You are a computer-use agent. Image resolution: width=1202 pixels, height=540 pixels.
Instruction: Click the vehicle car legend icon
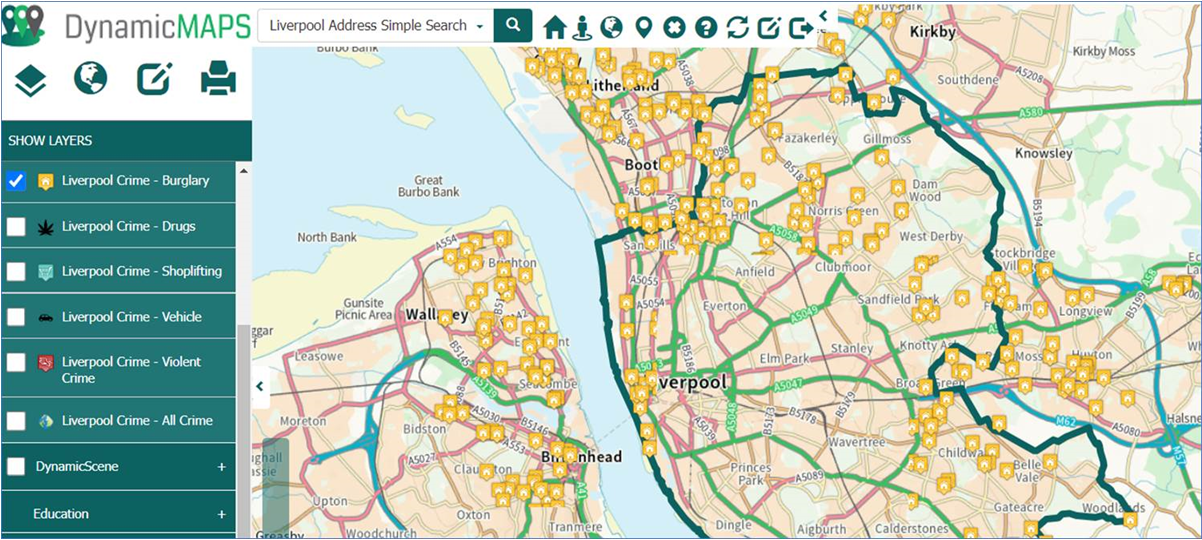45,317
